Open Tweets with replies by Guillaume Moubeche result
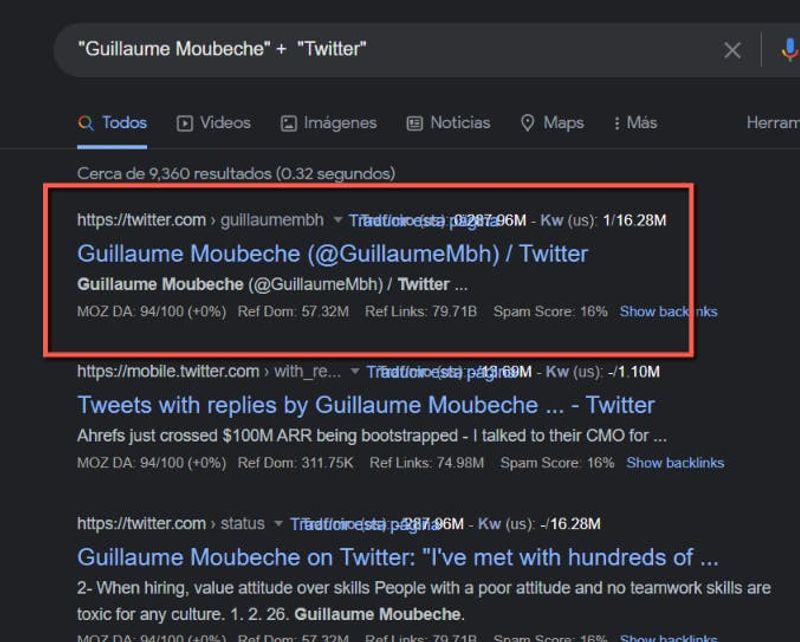 click(x=366, y=405)
